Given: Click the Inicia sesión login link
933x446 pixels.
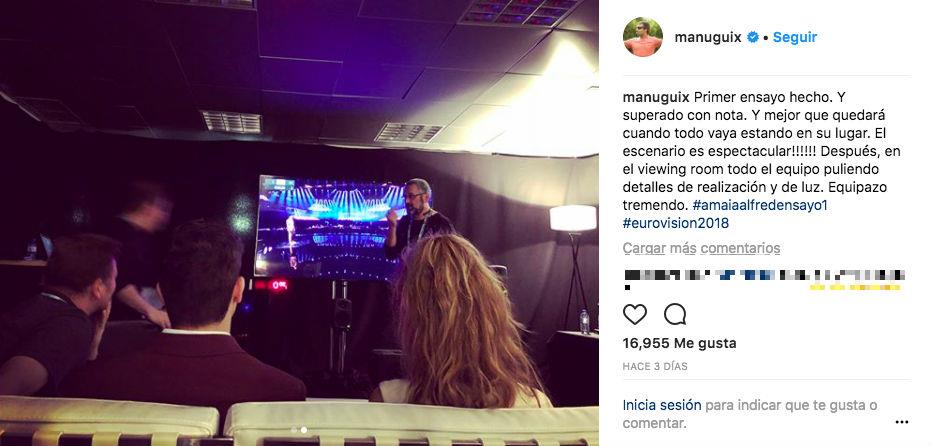Looking at the screenshot, I should pos(662,406).
